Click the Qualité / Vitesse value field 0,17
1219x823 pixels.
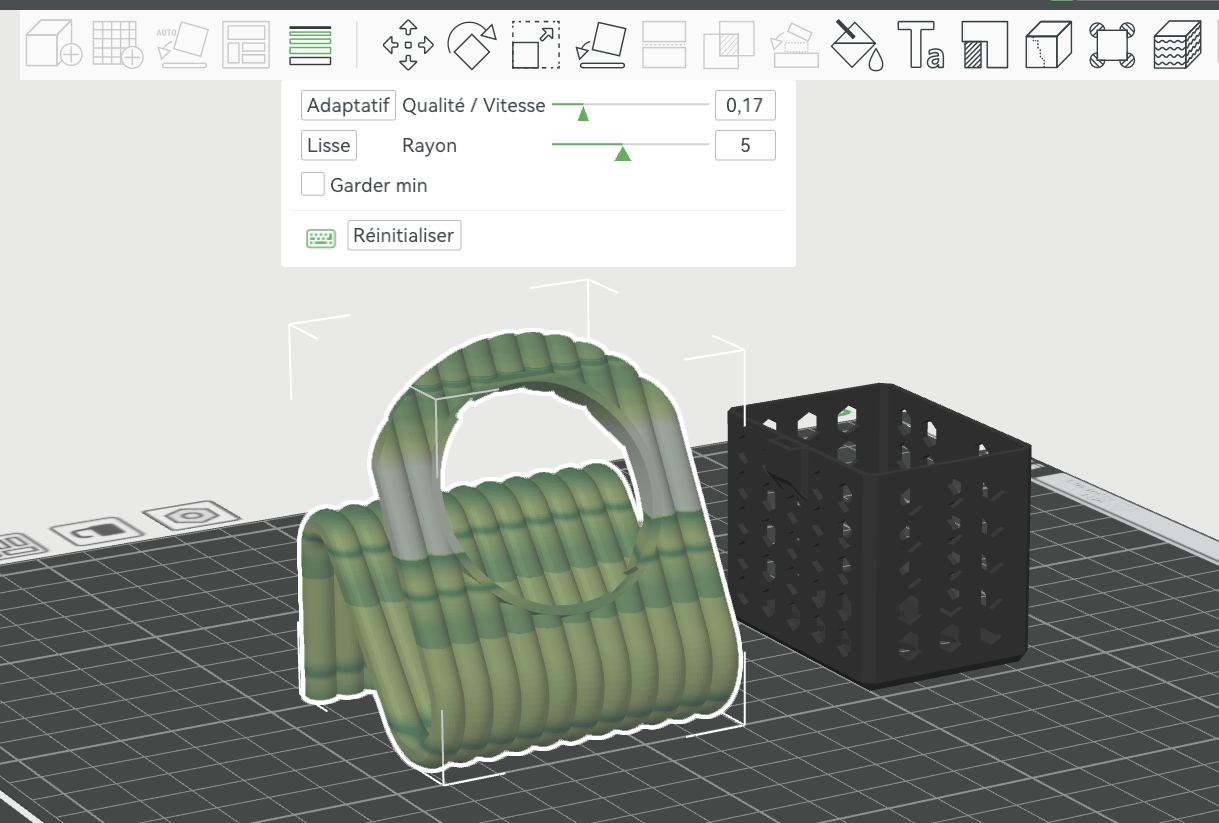pos(745,105)
